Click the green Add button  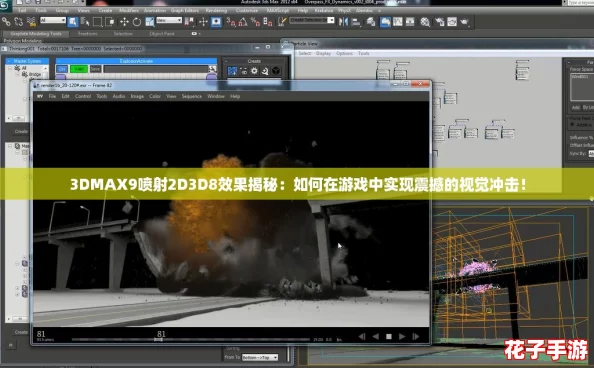coord(79,69)
